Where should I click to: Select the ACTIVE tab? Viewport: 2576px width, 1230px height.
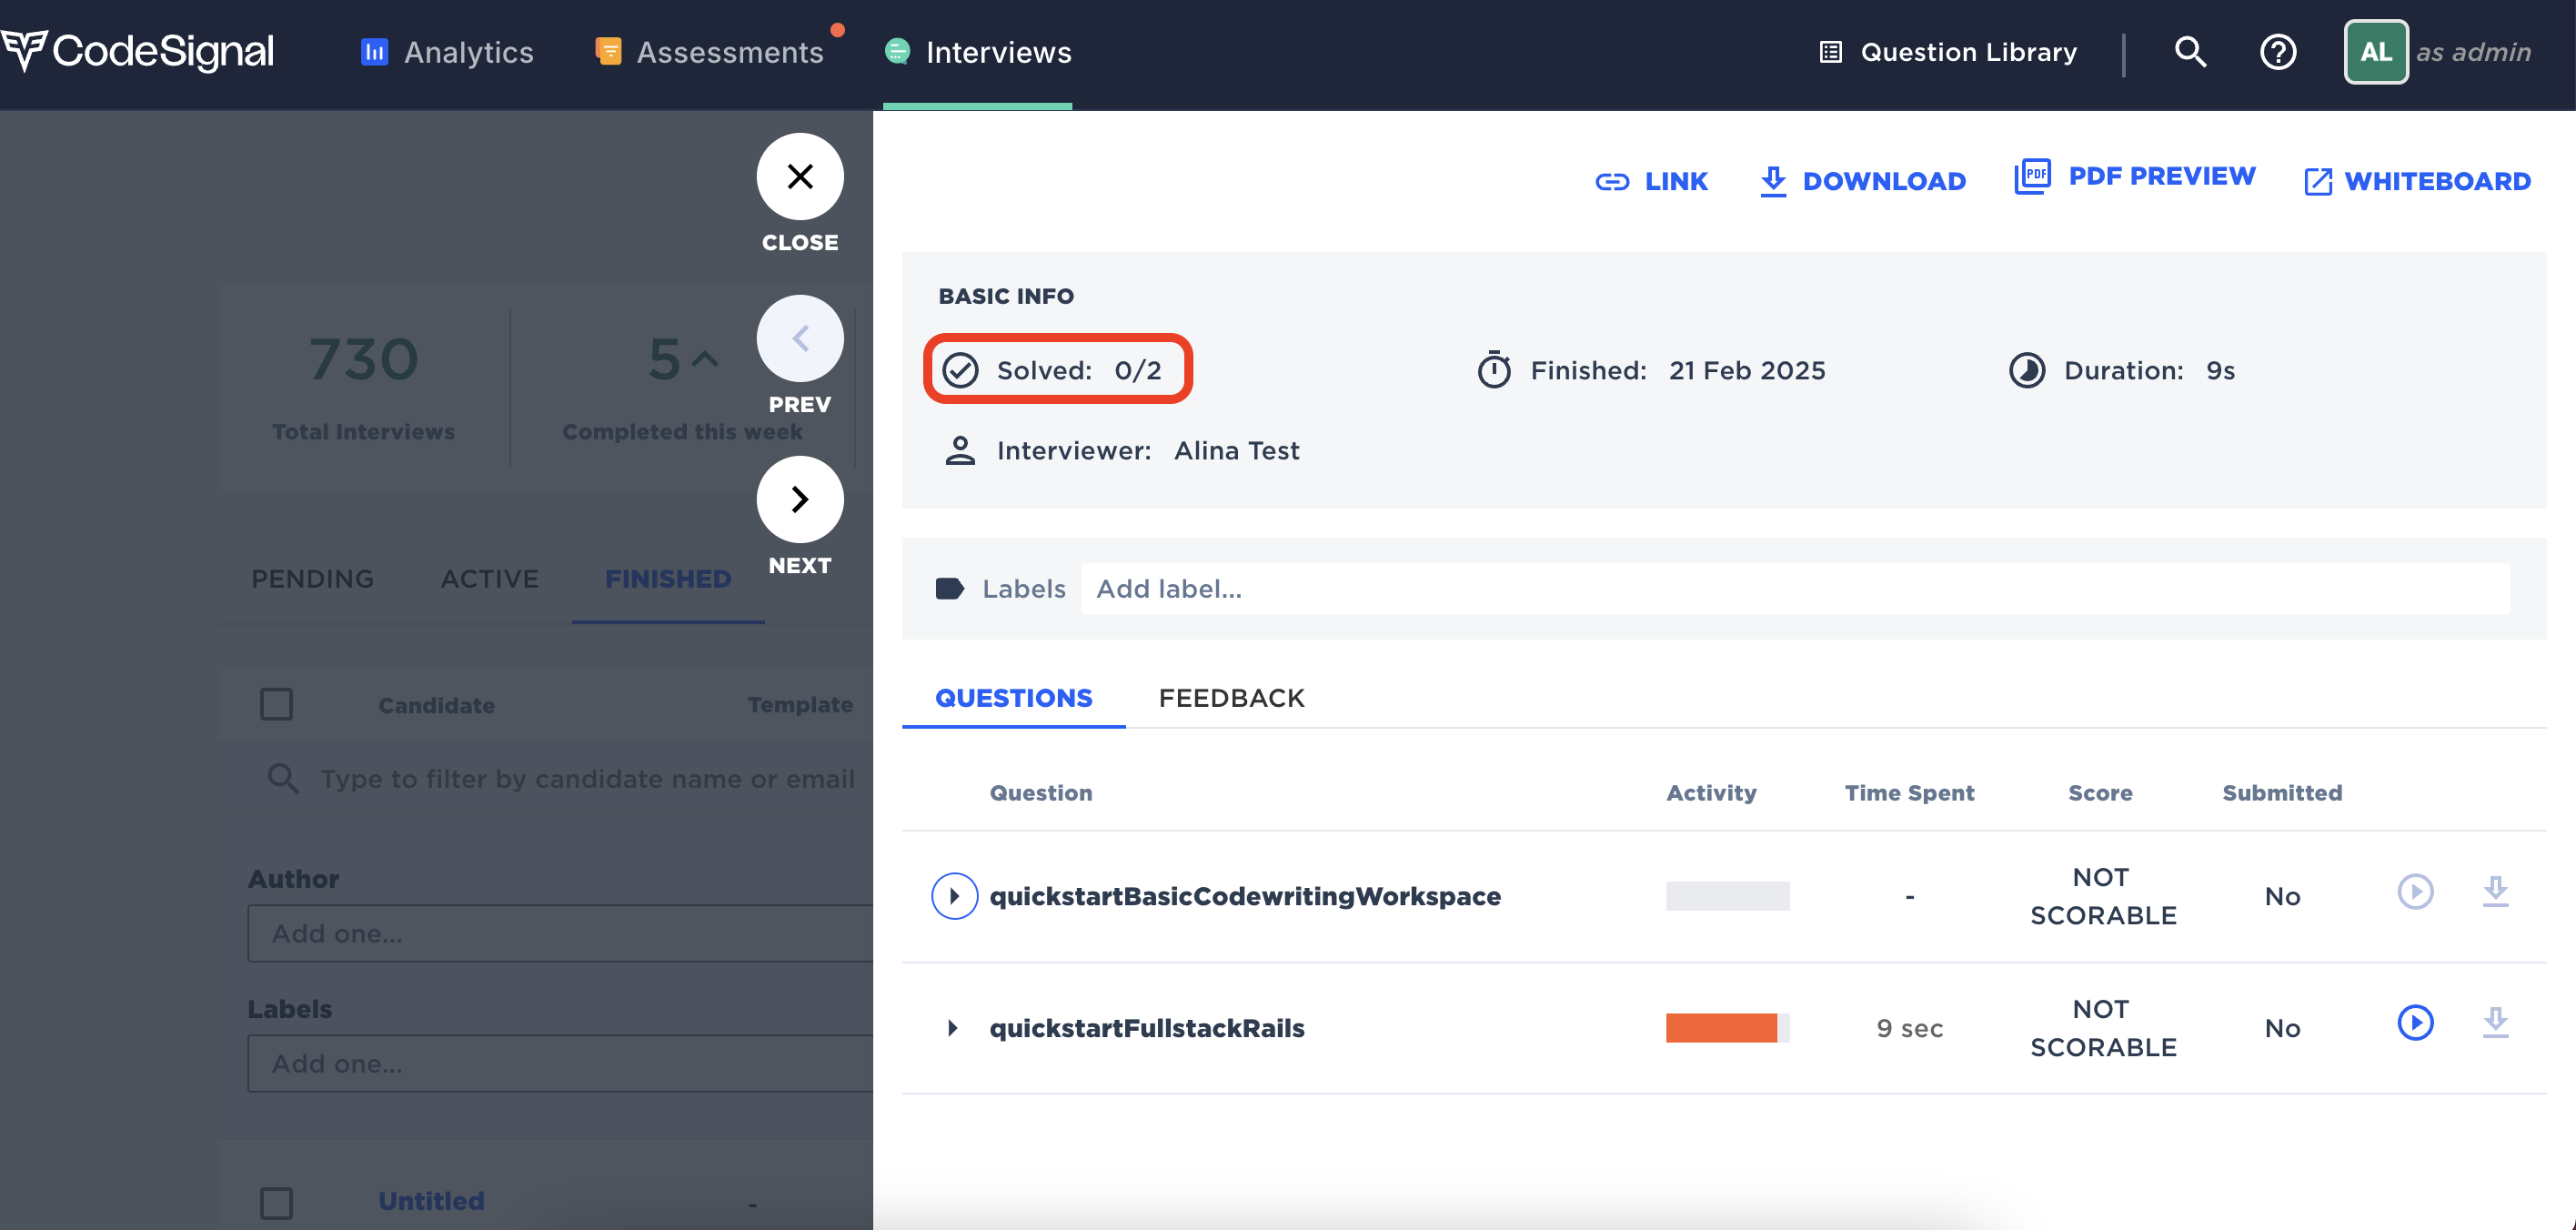tap(490, 579)
